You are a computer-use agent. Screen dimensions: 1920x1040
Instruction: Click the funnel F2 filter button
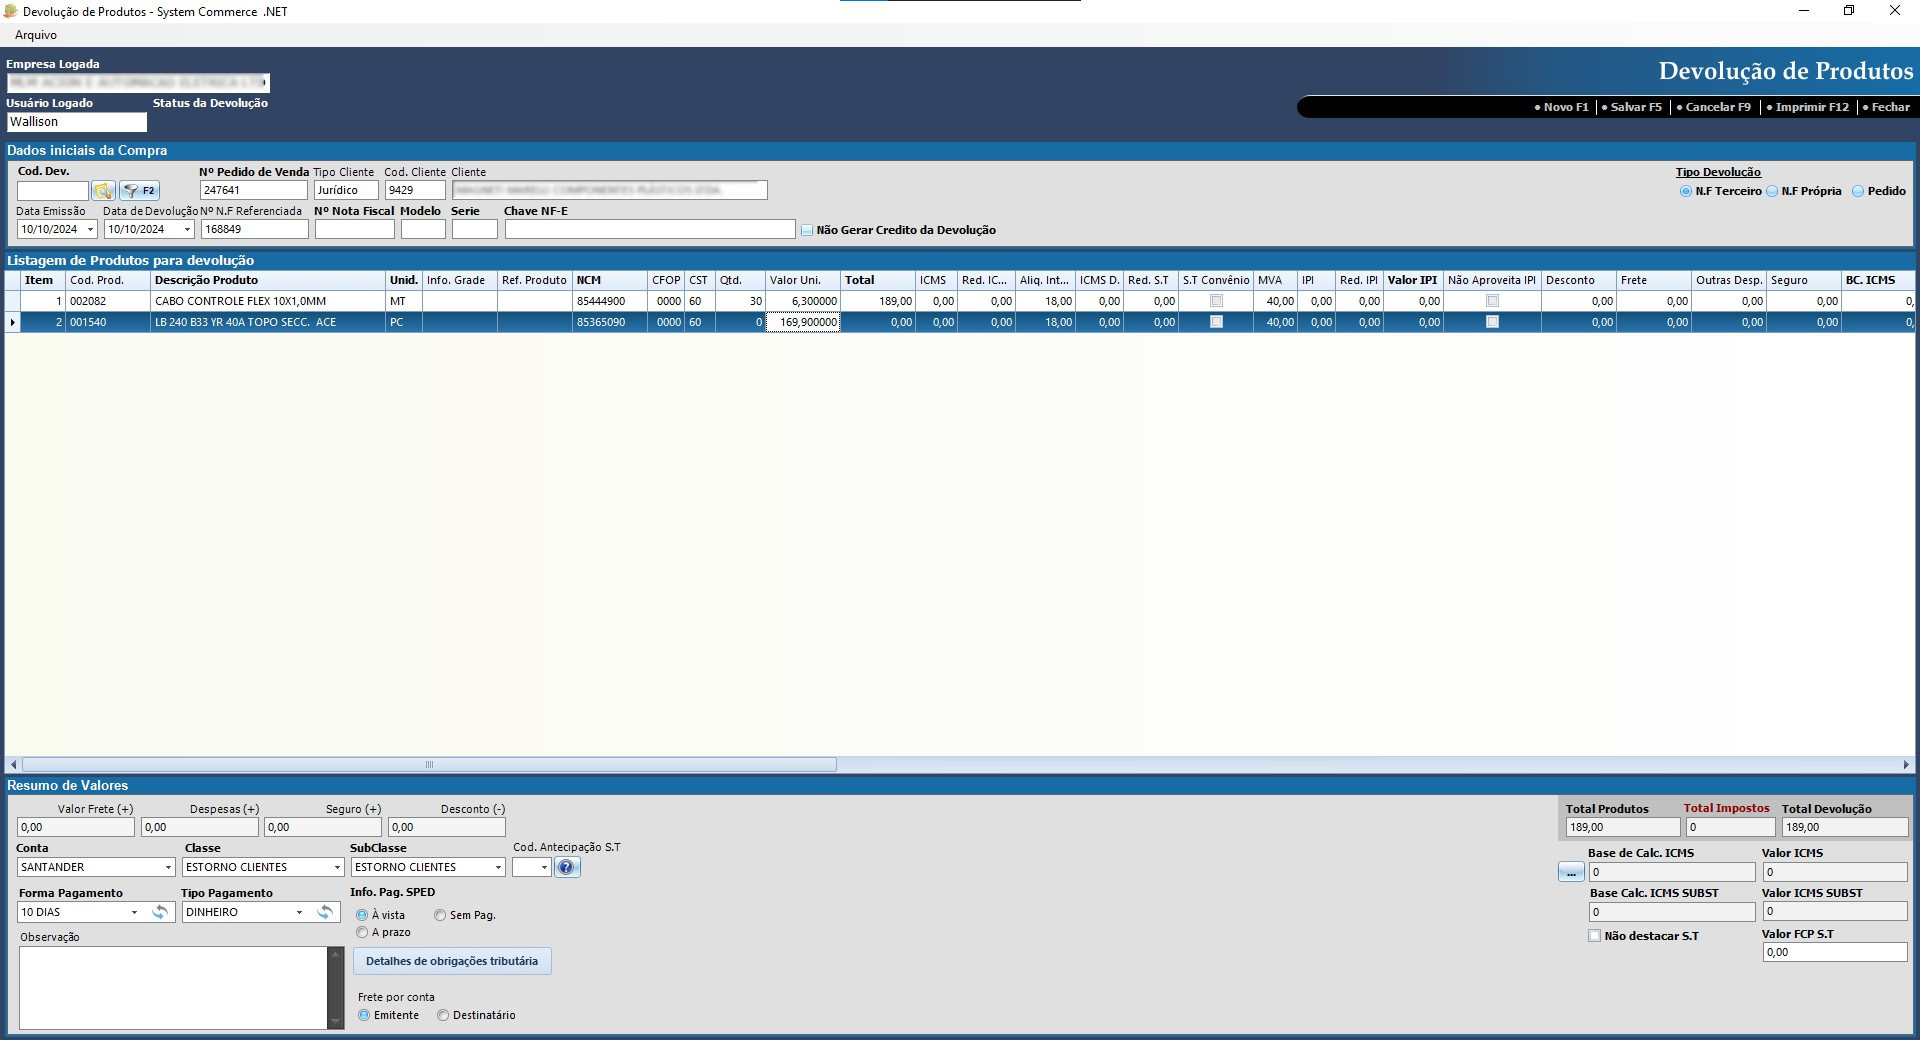coord(139,191)
